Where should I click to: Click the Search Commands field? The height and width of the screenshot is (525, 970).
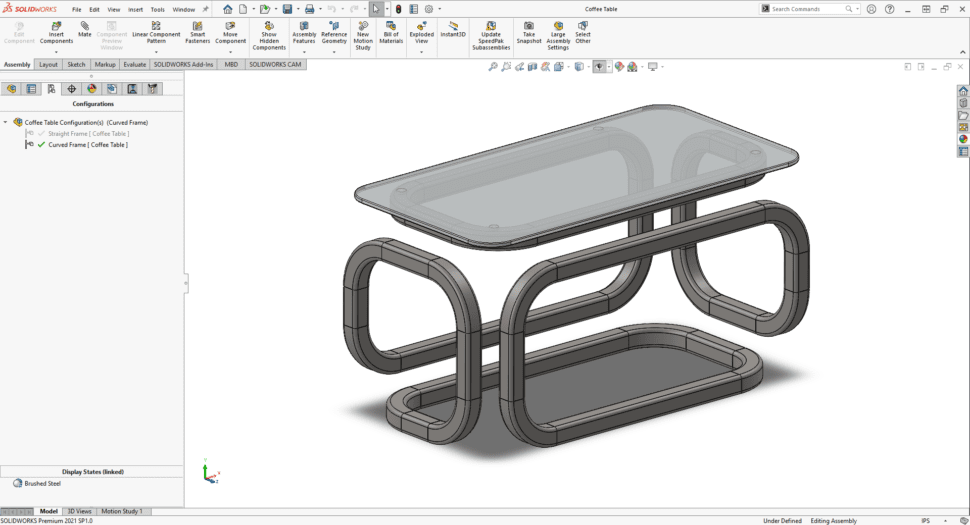tap(810, 9)
